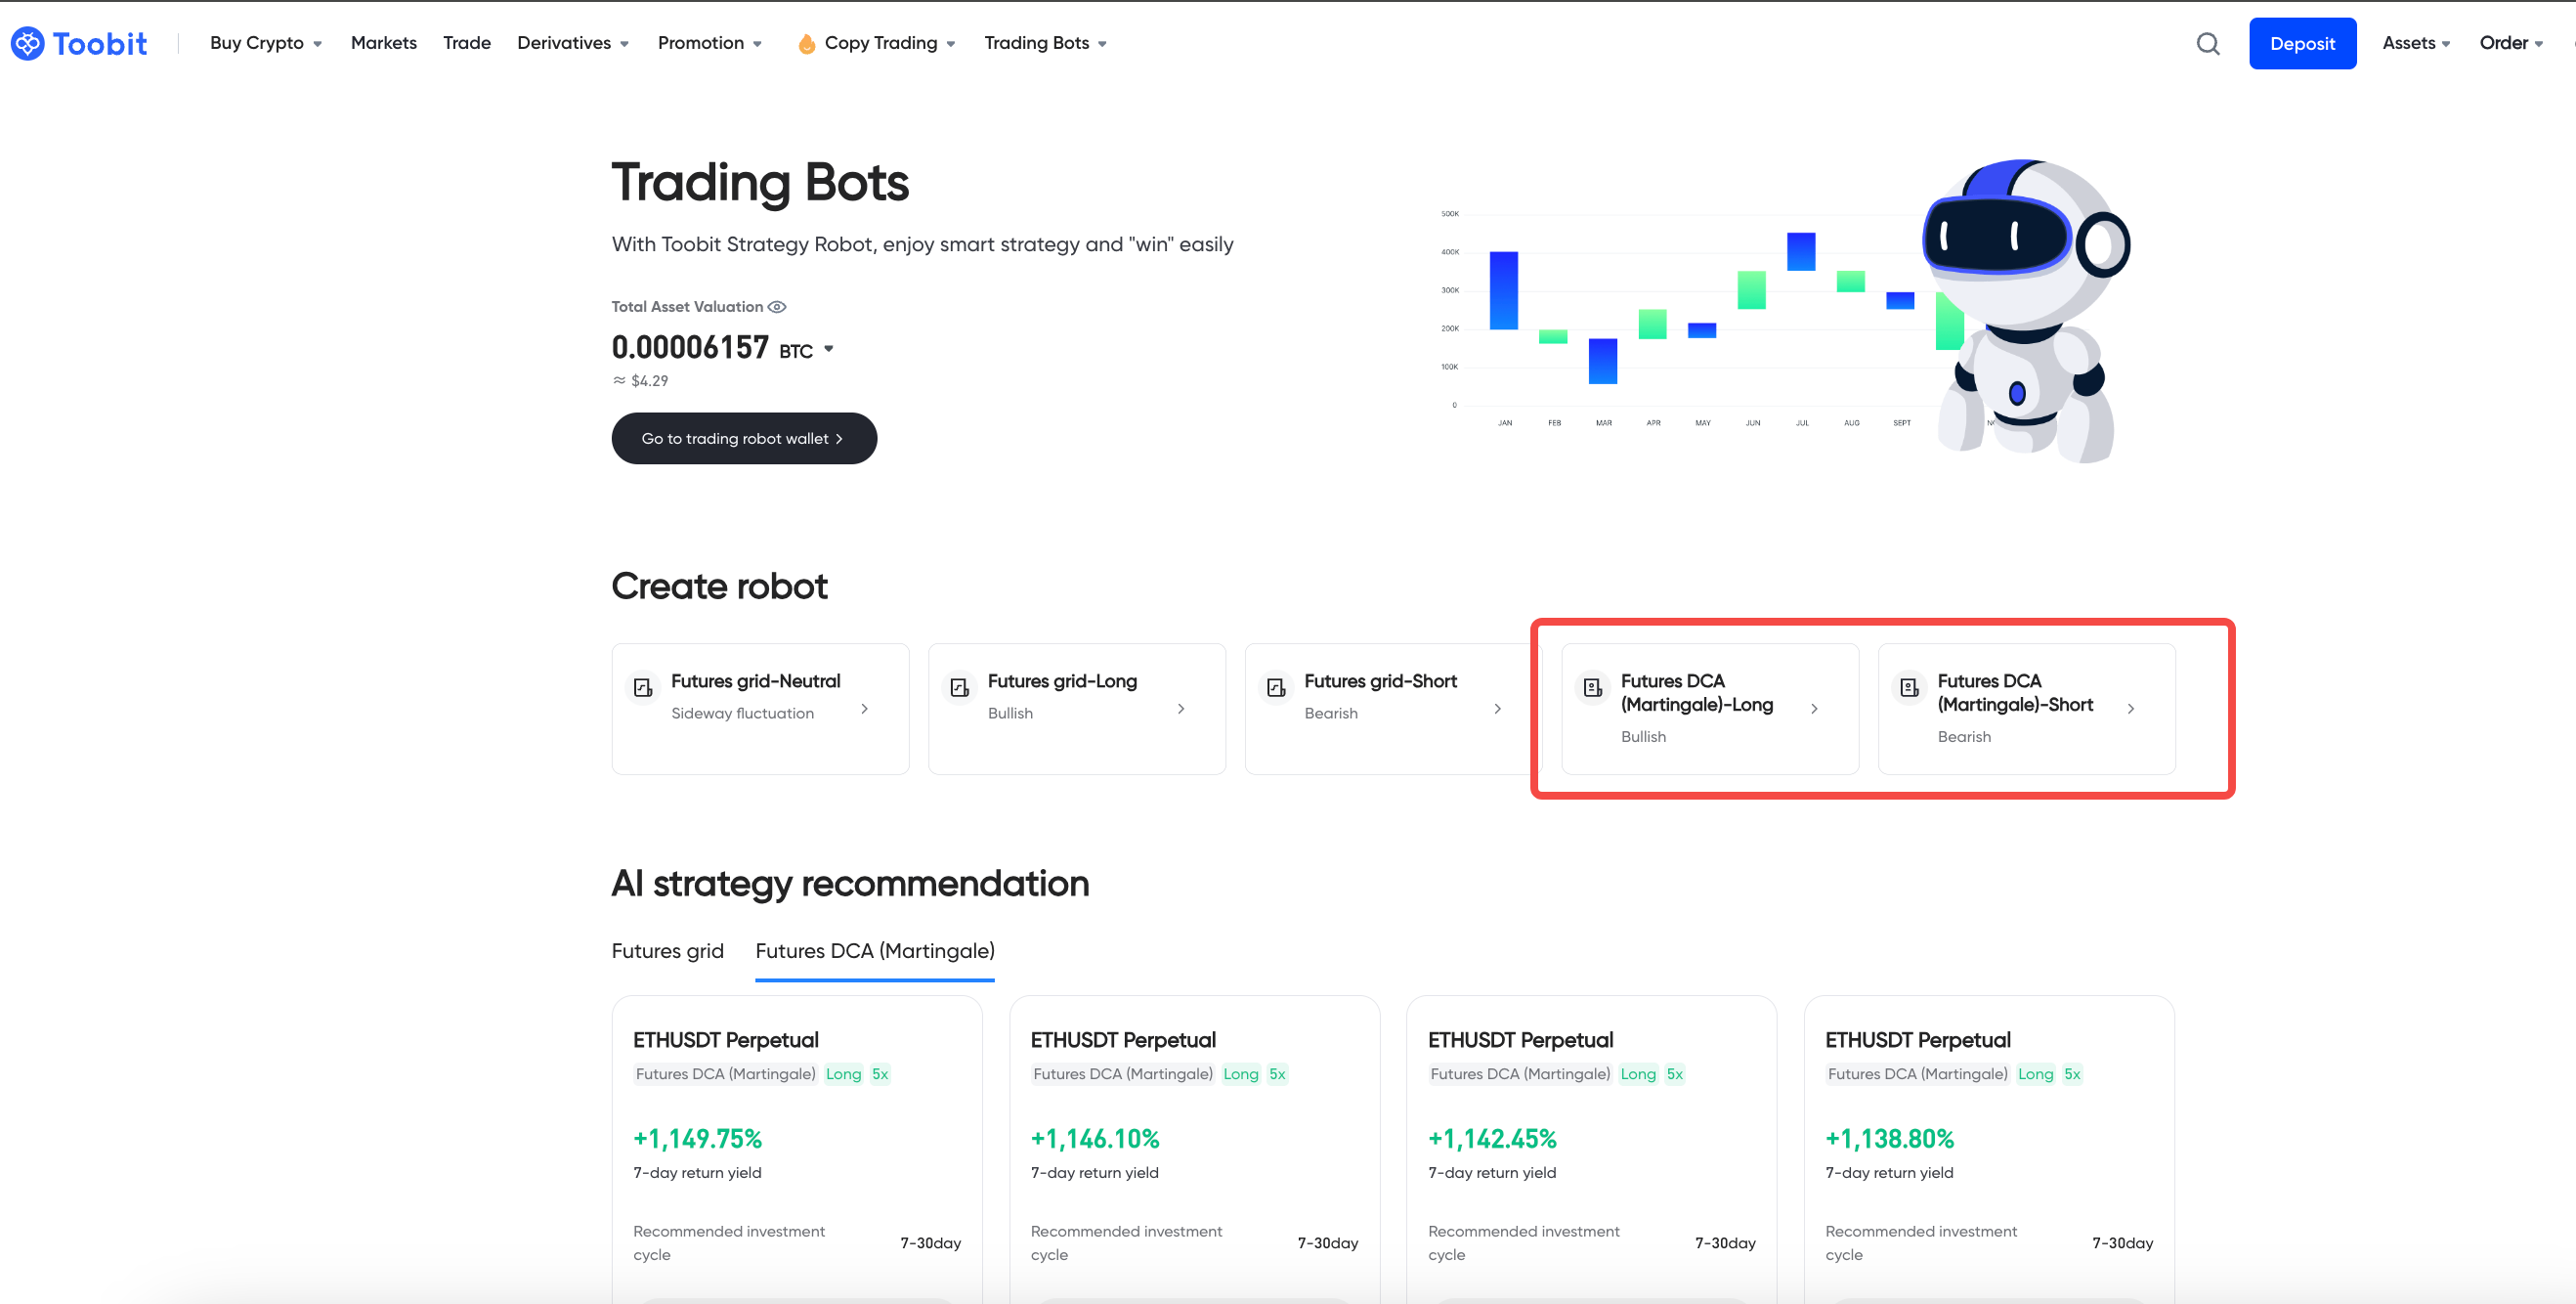Open the search magnifier icon
Viewport: 2576px width, 1304px height.
click(2207, 44)
